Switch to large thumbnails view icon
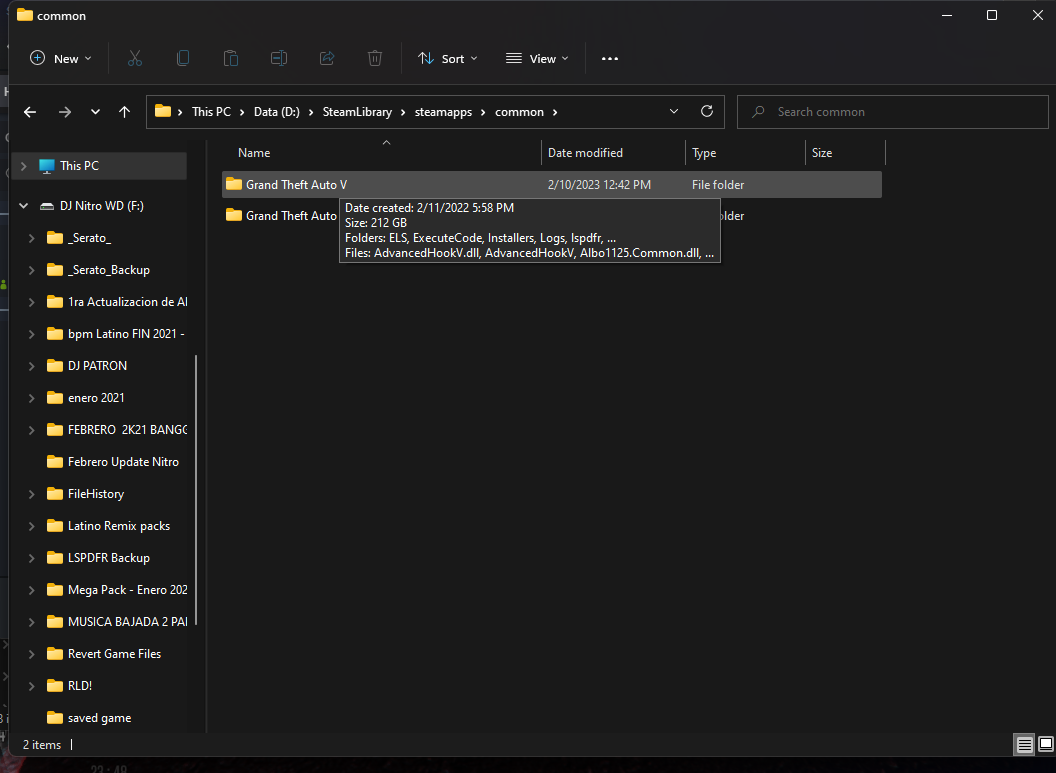The width and height of the screenshot is (1056, 773). click(1045, 744)
